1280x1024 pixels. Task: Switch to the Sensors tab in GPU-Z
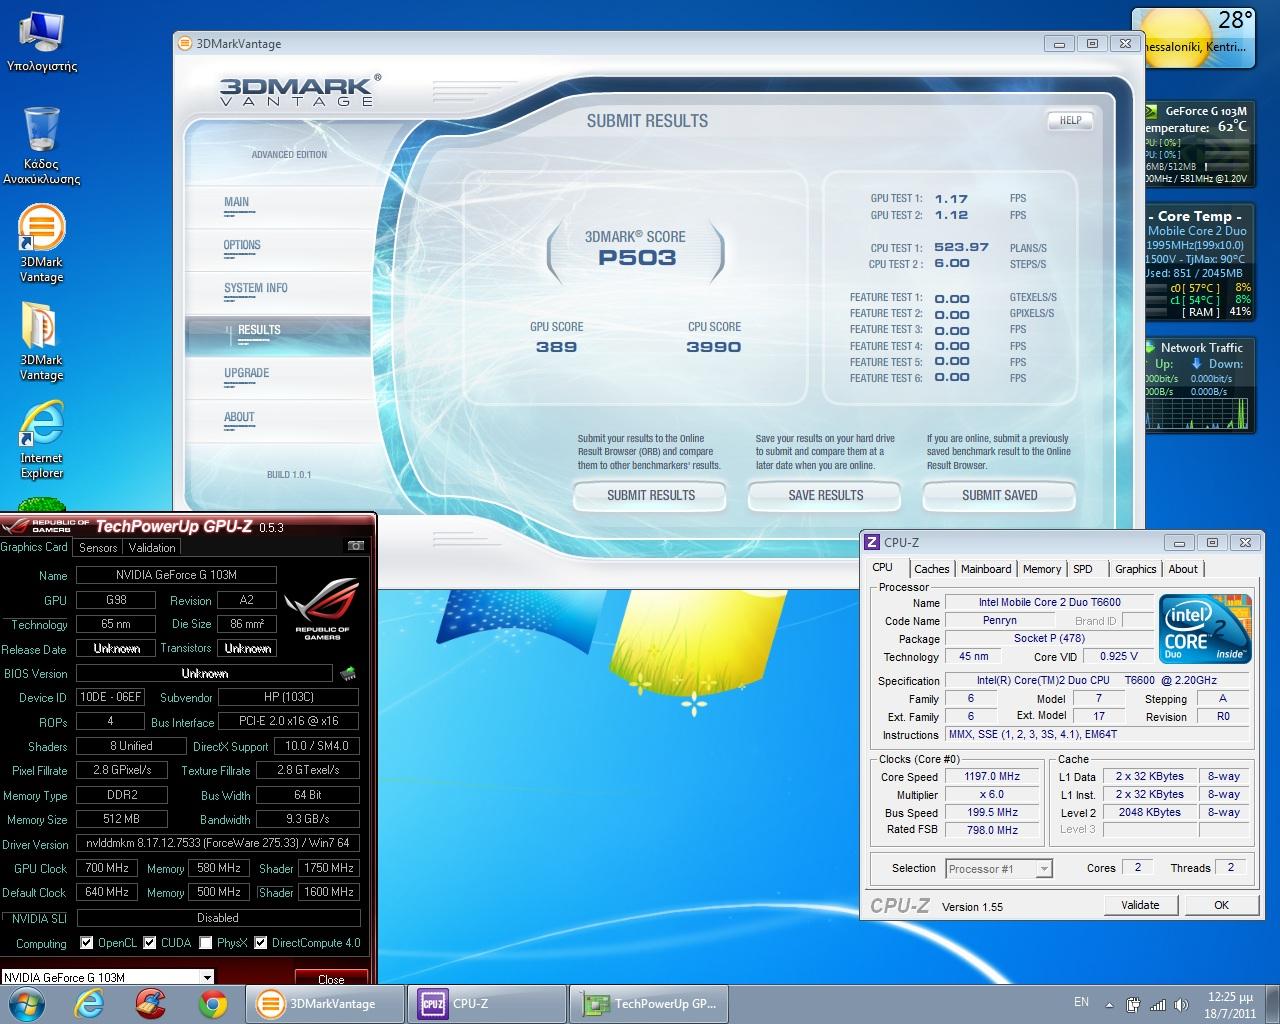[x=98, y=548]
